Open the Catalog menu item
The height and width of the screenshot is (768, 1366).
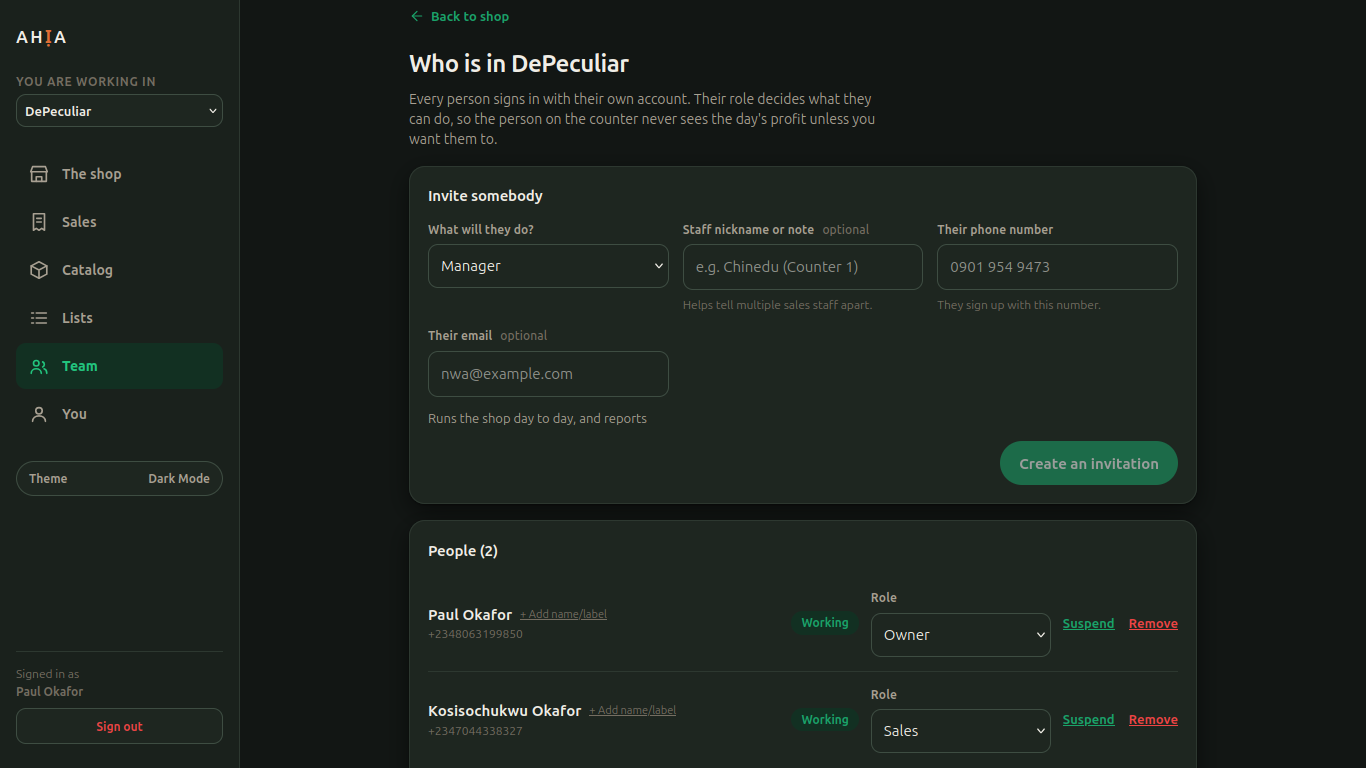119,270
